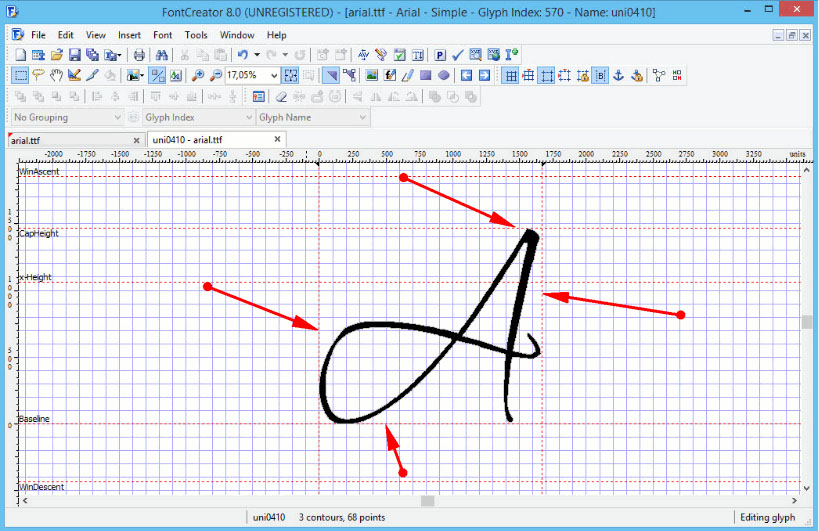
Task: Close the uni0410 - arial.ttf tab
Action: pyautogui.click(x=277, y=139)
